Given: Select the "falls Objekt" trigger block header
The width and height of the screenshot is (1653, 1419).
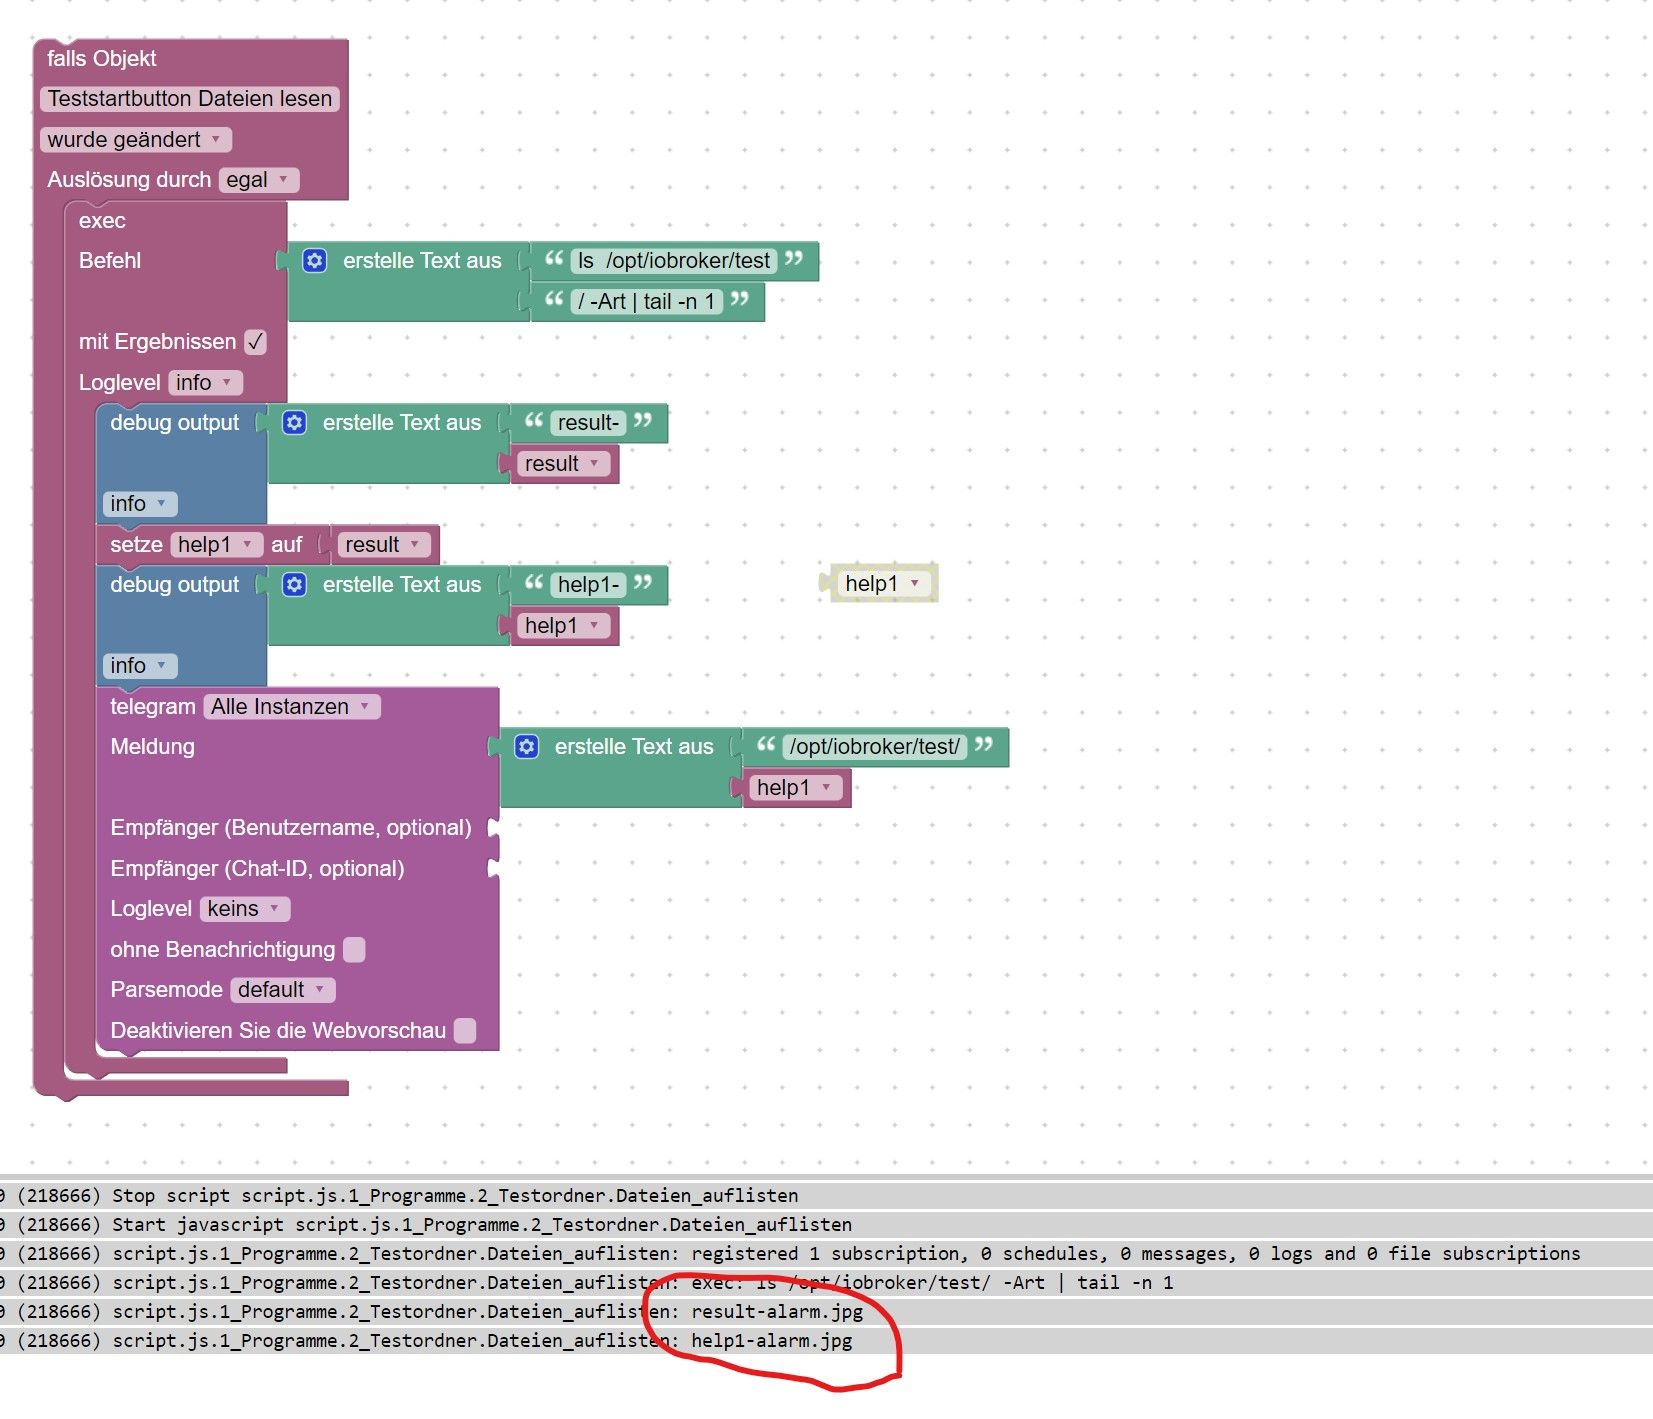Looking at the screenshot, I should click(x=102, y=59).
